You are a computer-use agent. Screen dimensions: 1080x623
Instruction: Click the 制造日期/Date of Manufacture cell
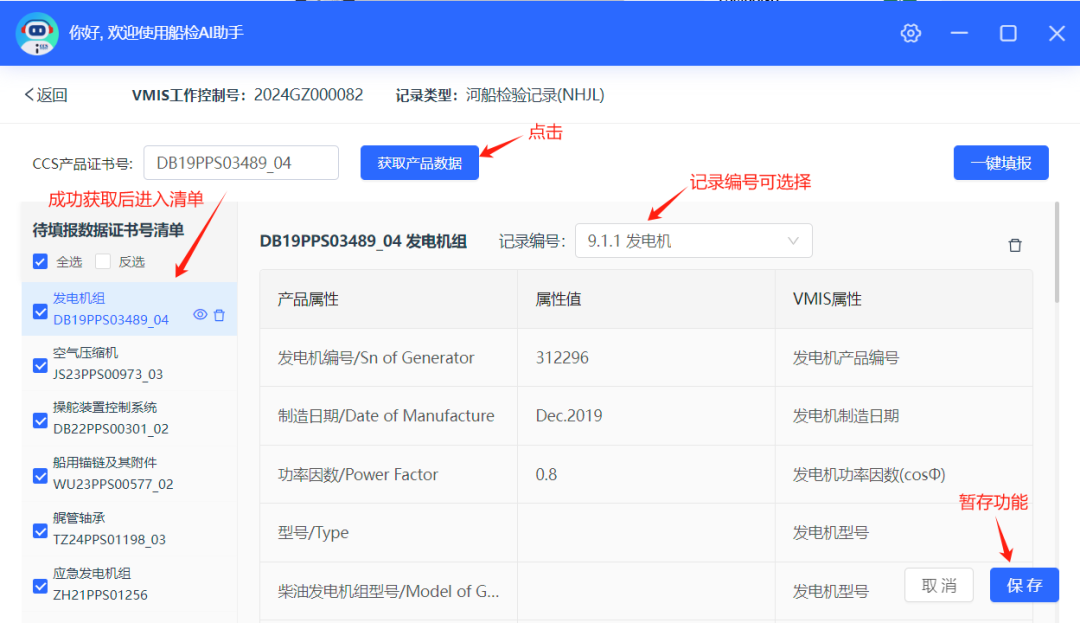pos(388,416)
